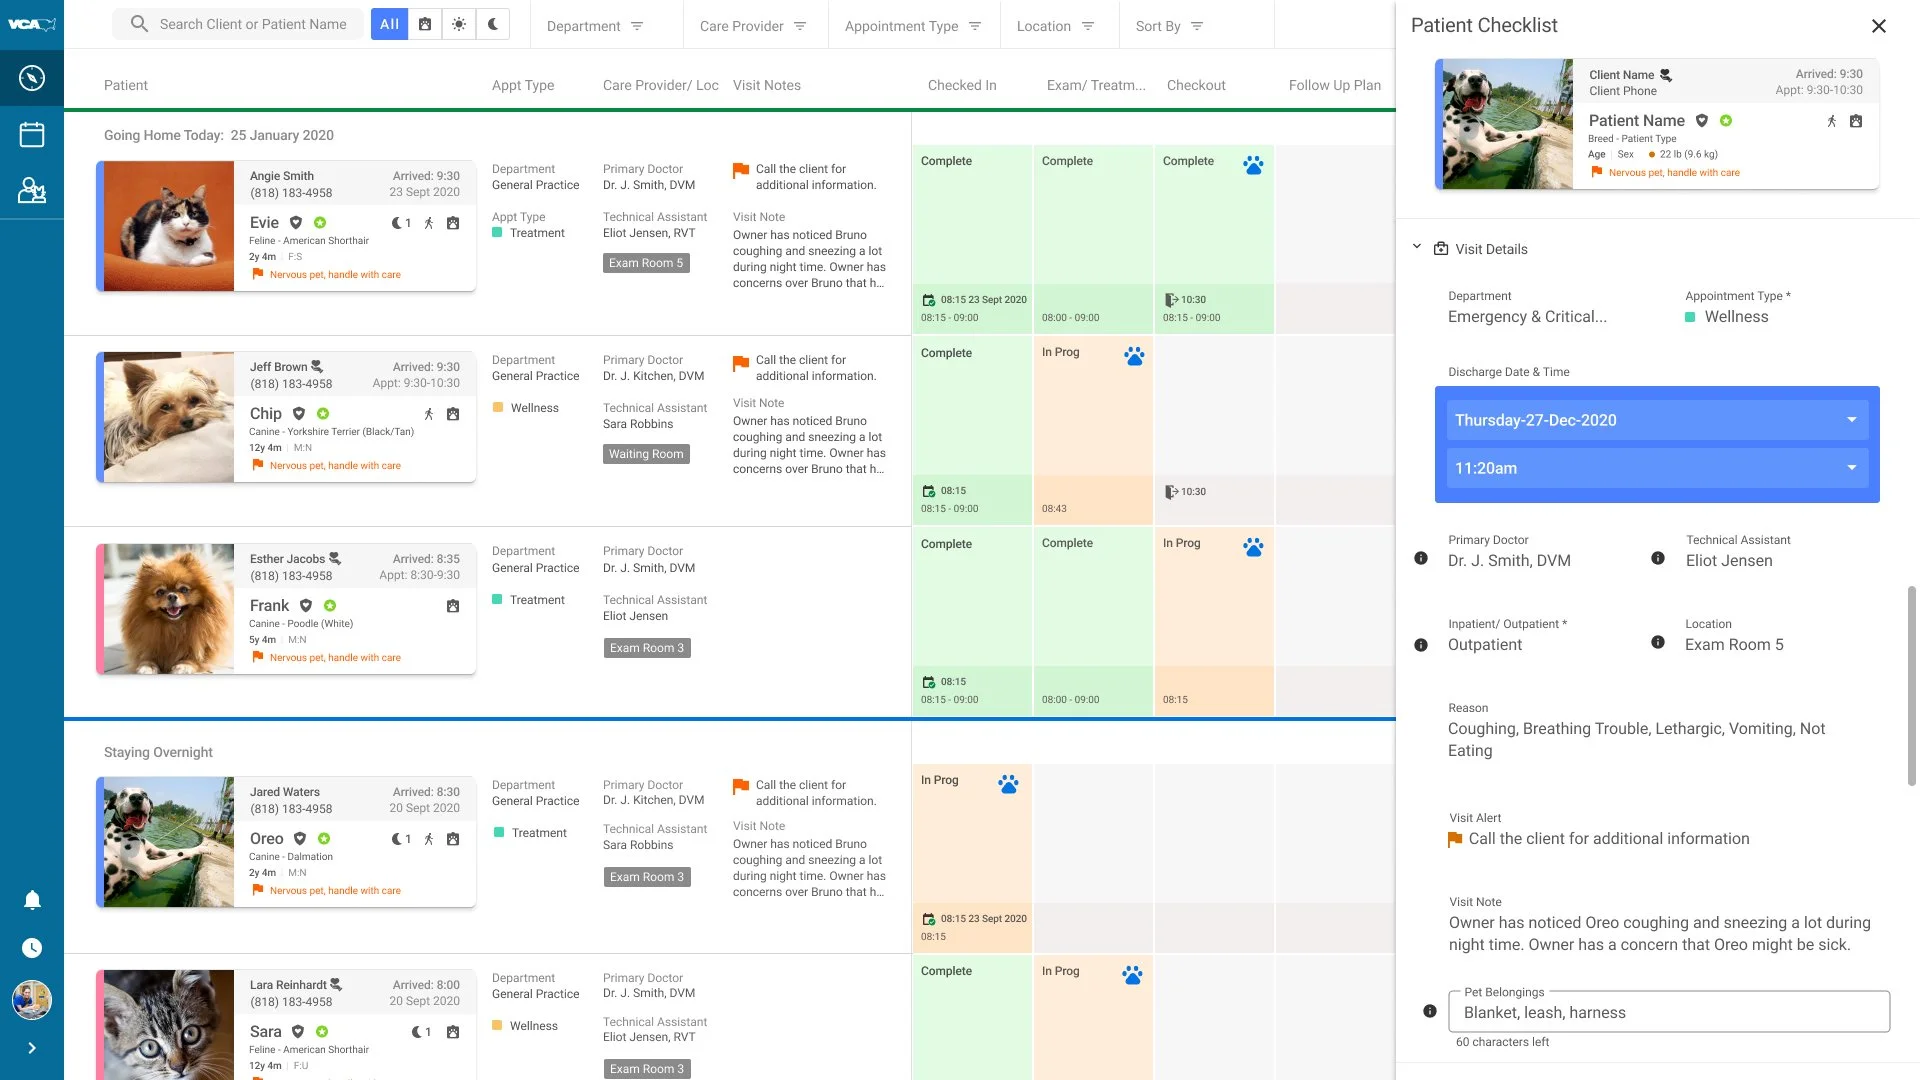
Task: Collapse the Visit Details section
Action: (x=1417, y=247)
